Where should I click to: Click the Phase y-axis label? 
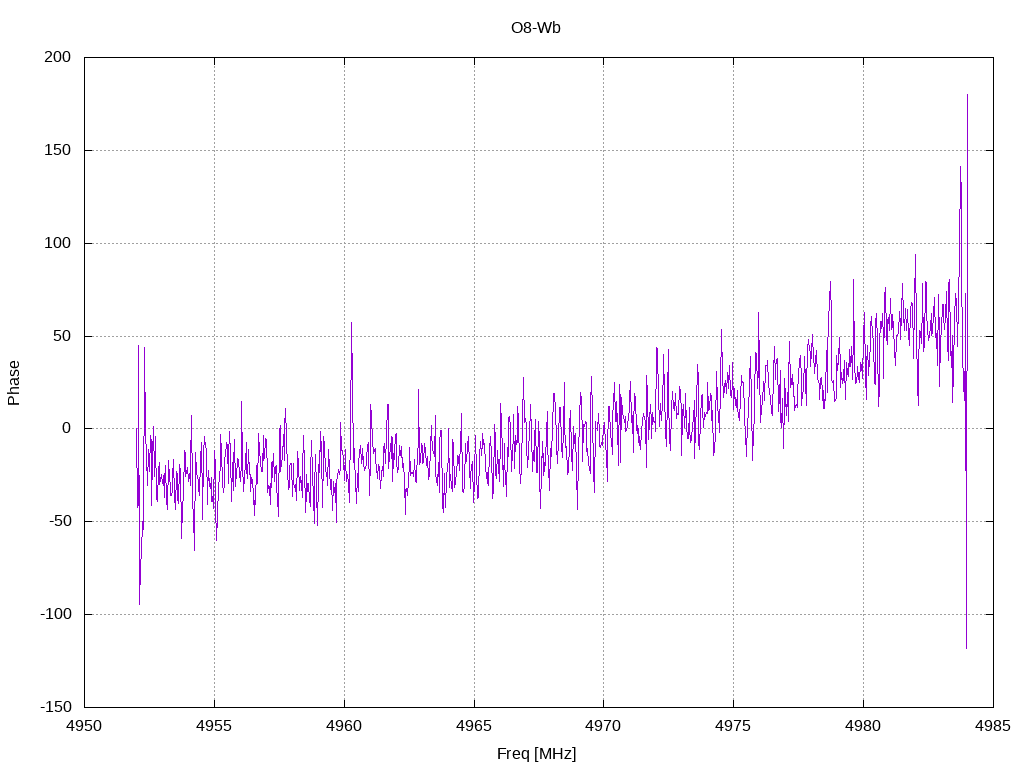click(x=14, y=383)
